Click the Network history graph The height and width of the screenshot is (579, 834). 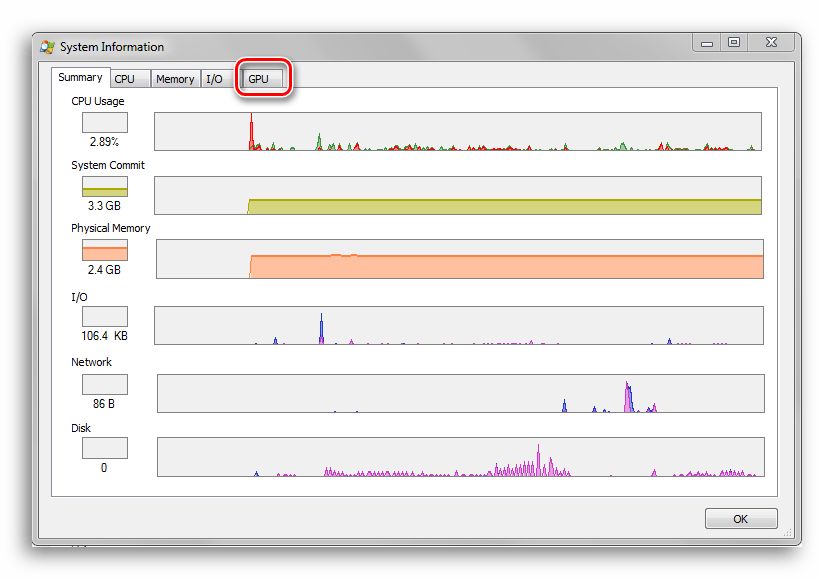(460, 393)
